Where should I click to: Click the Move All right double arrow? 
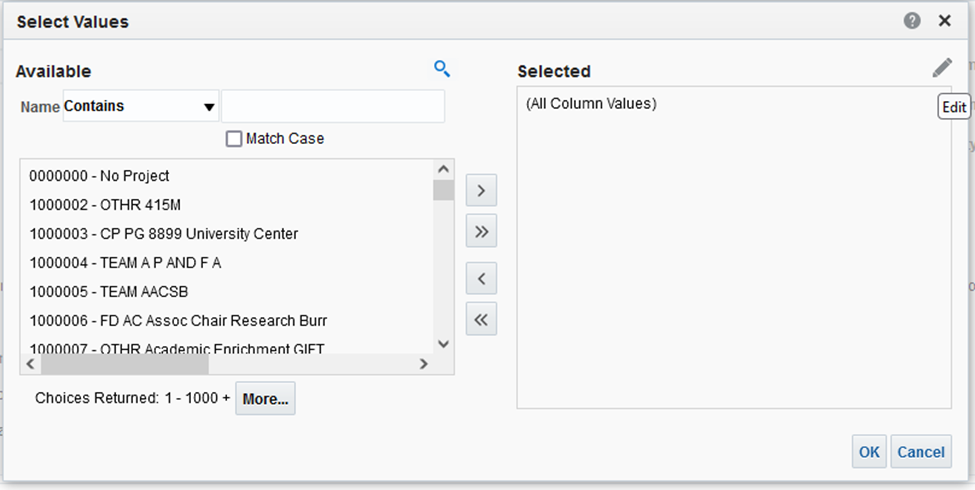tap(481, 232)
